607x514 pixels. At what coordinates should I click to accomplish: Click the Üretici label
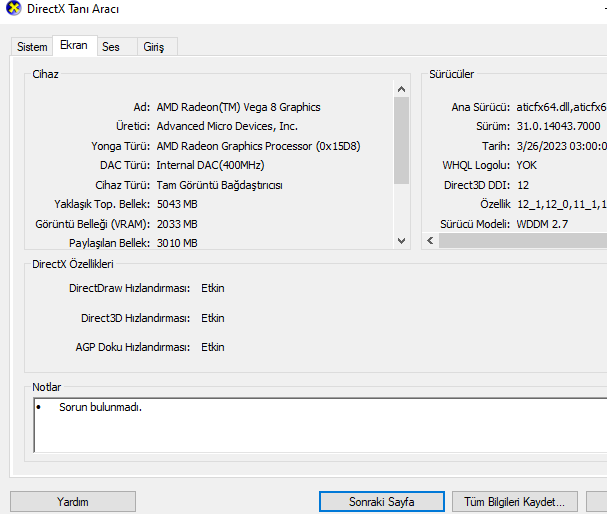(x=133, y=126)
